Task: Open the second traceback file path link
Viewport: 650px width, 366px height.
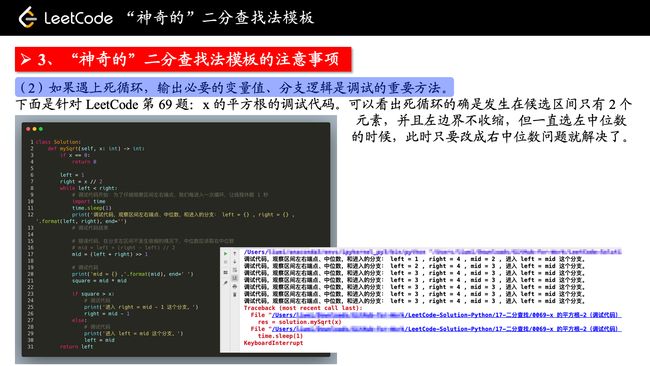Action: (x=446, y=329)
